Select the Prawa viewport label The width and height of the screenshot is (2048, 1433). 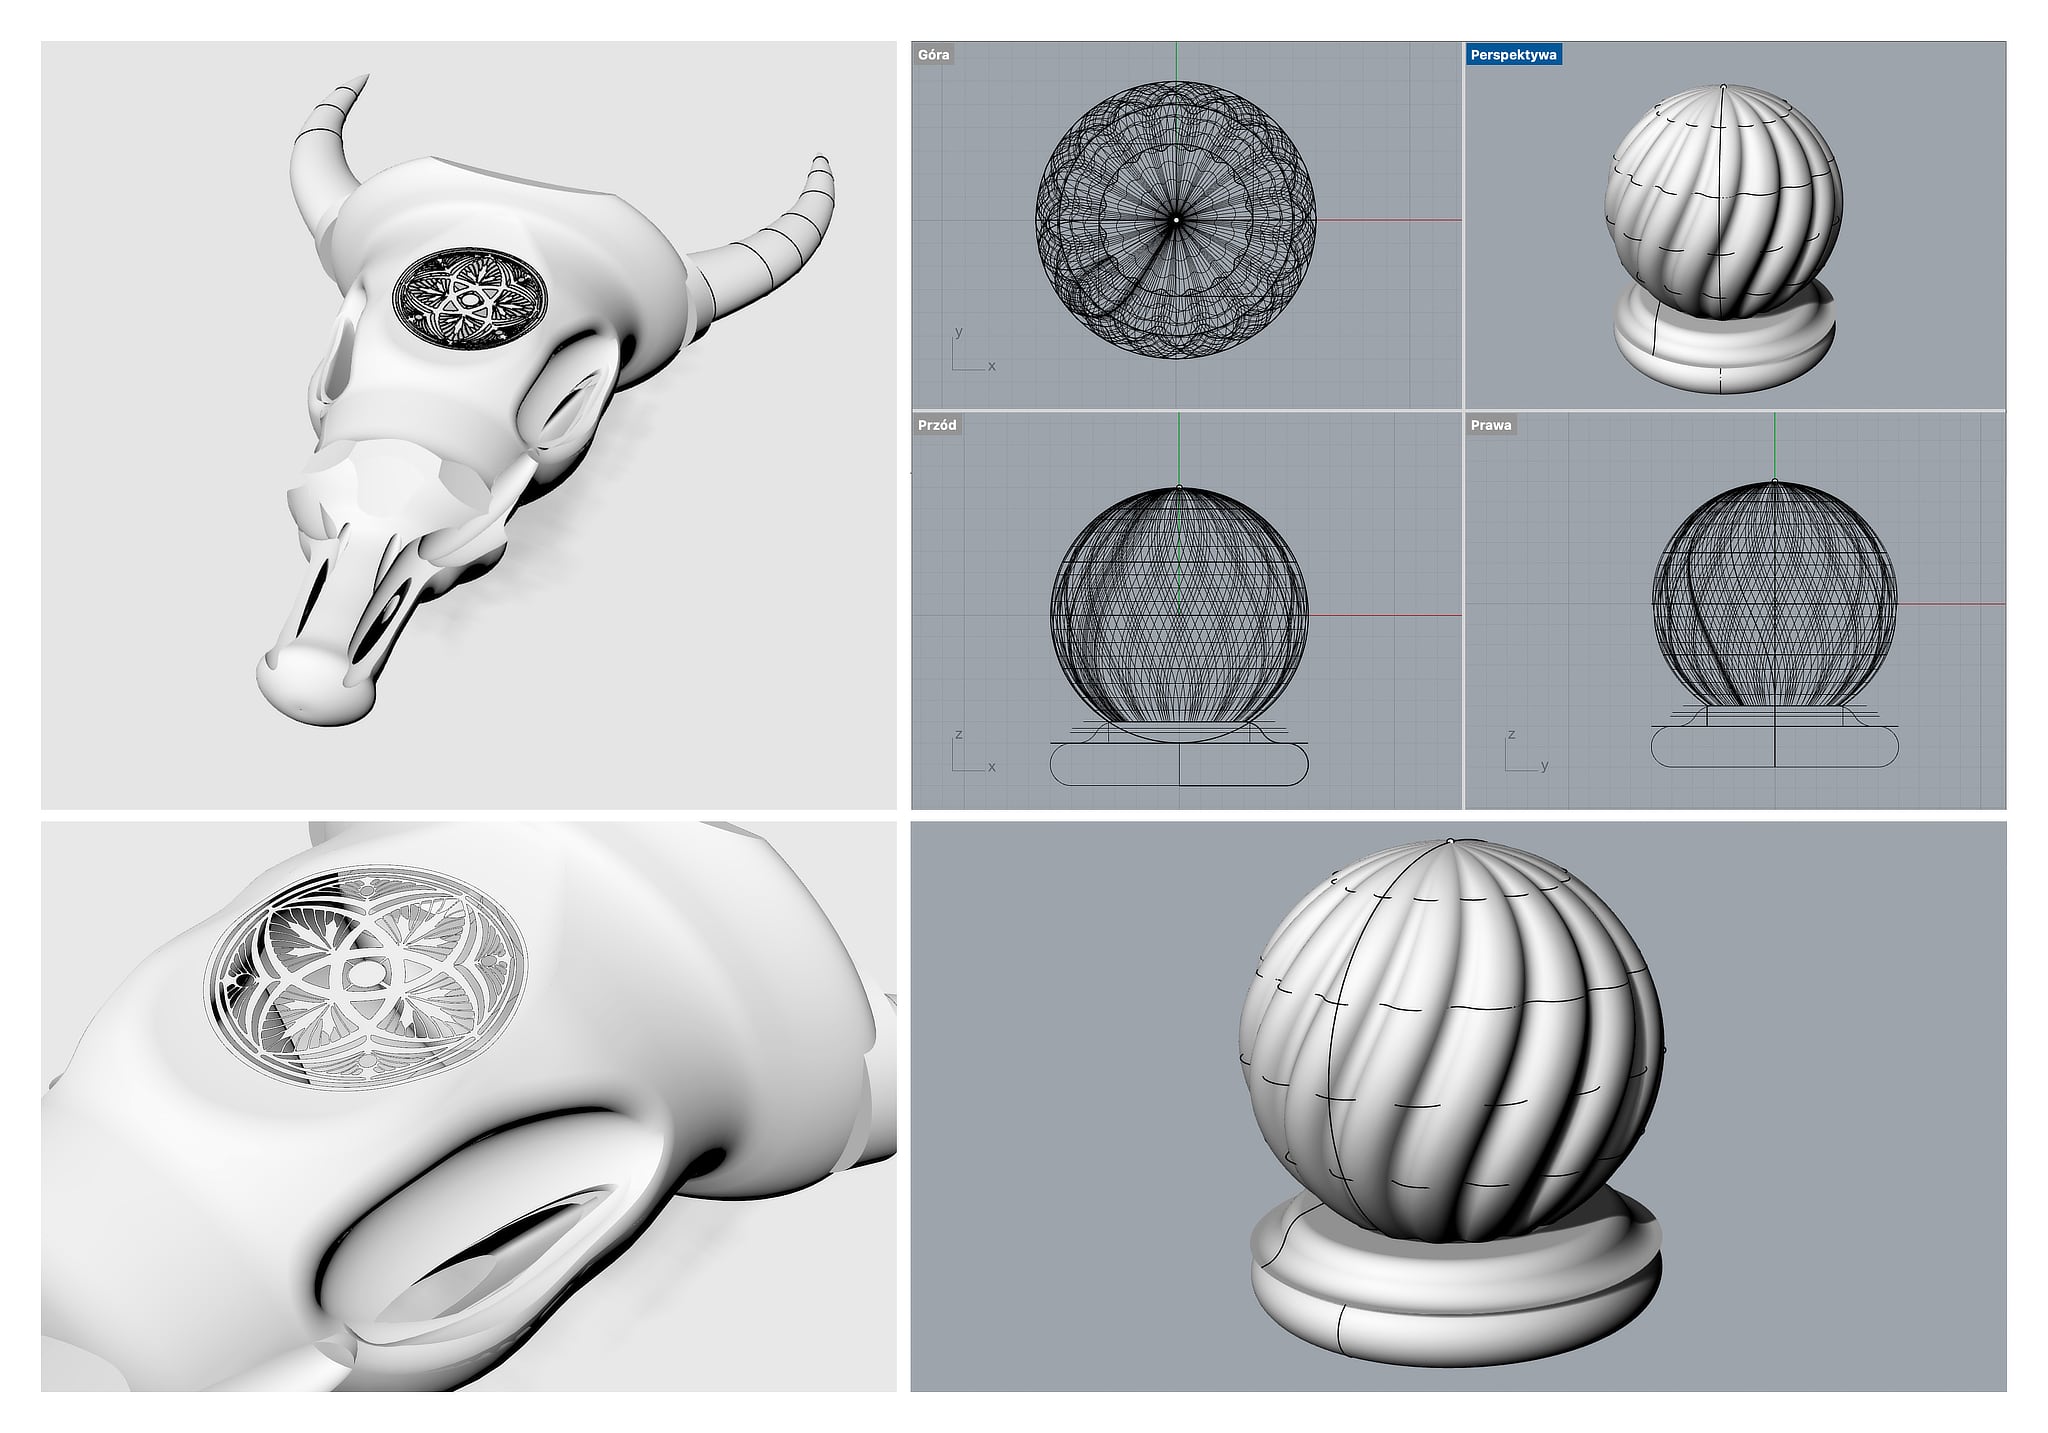1491,425
